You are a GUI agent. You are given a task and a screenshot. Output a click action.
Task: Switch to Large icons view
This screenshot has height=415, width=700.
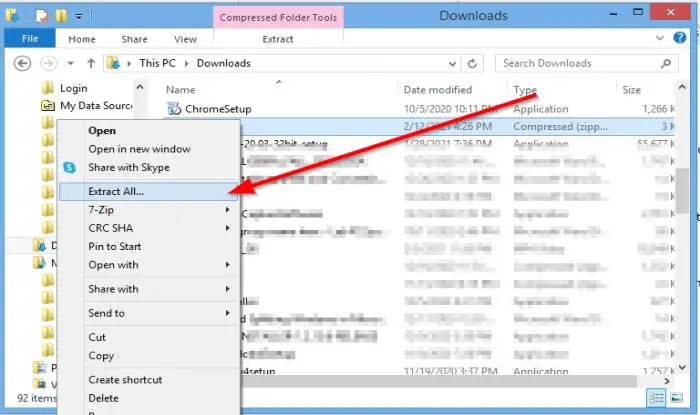[676, 398]
